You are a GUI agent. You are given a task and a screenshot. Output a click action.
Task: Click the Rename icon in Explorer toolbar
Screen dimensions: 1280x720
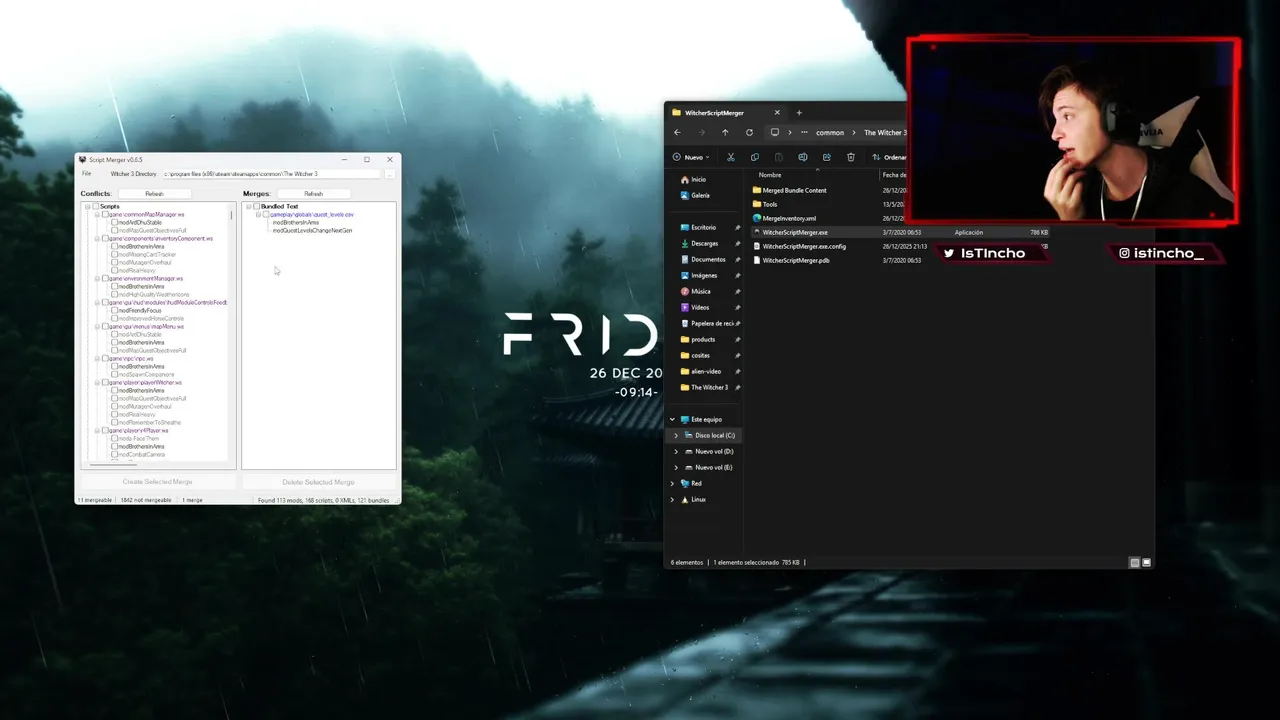(803, 157)
